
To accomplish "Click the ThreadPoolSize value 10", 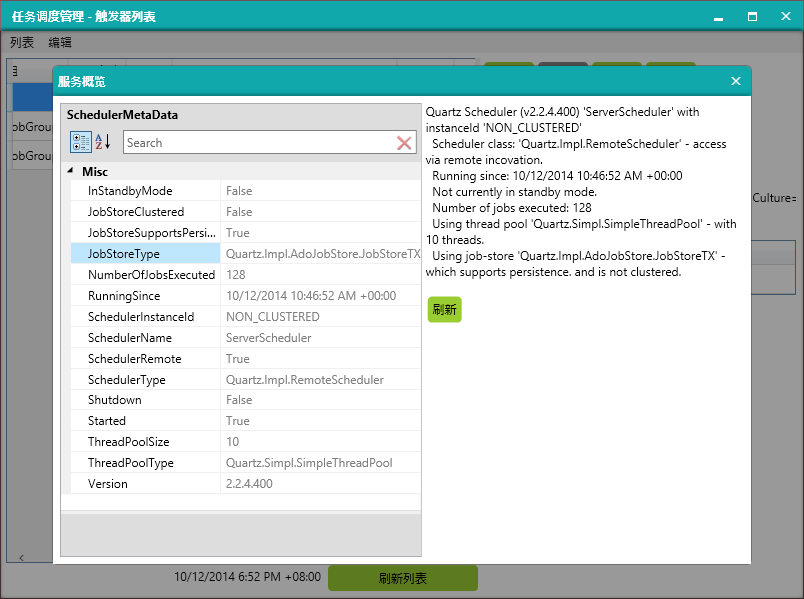I will pos(321,442).
